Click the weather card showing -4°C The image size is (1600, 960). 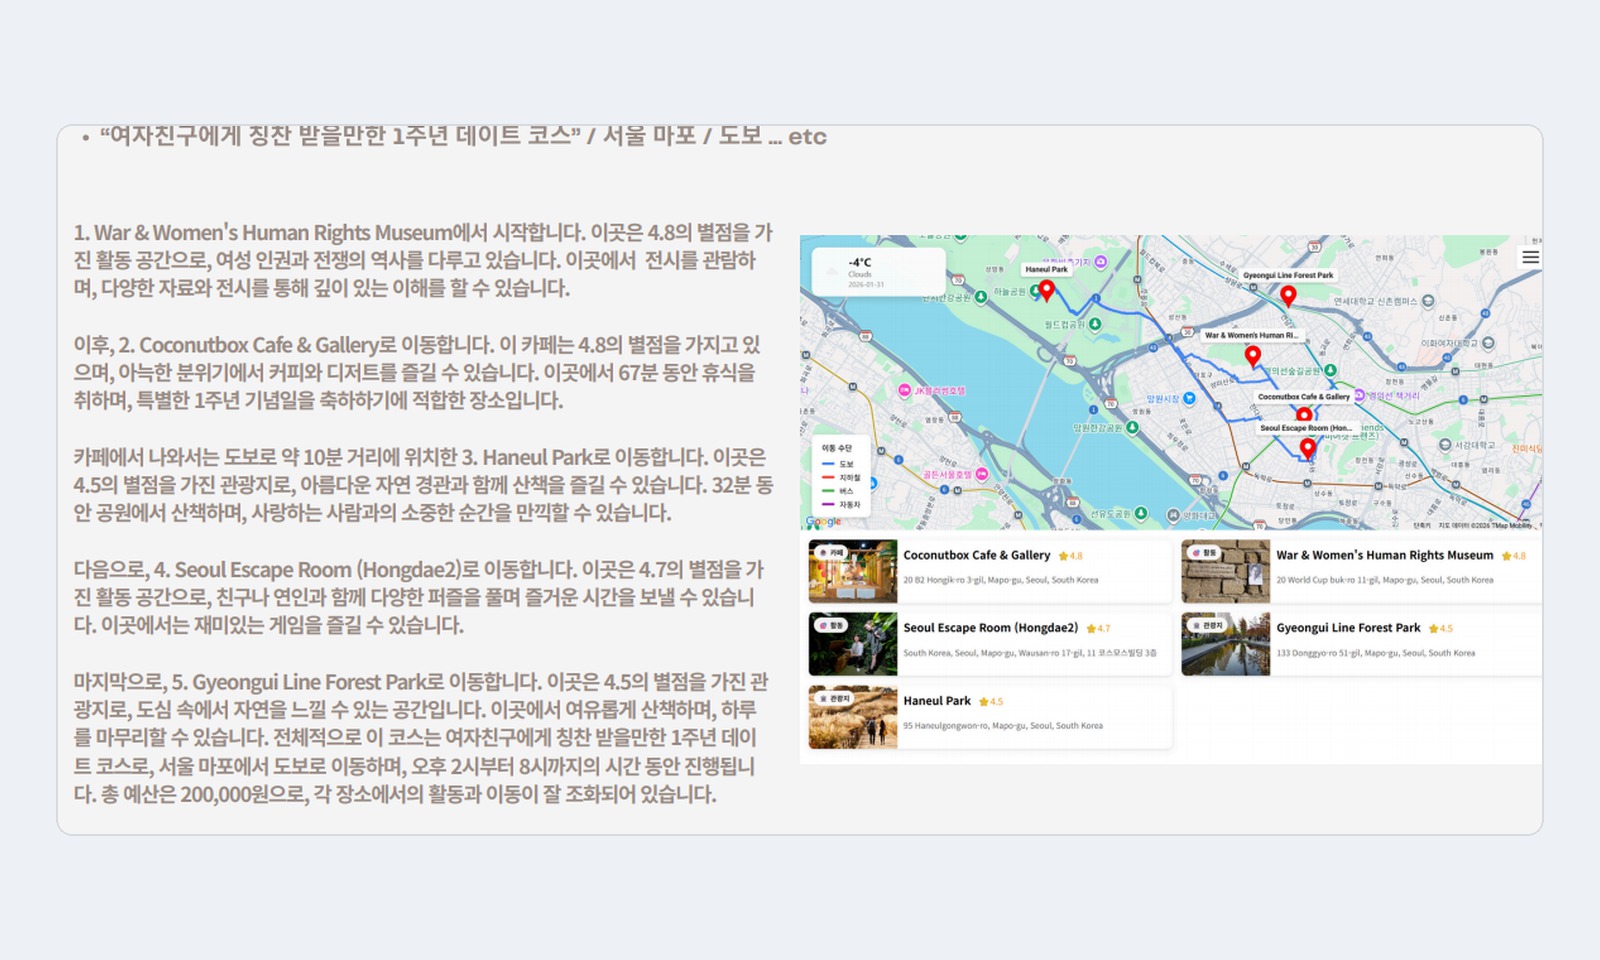tap(878, 272)
